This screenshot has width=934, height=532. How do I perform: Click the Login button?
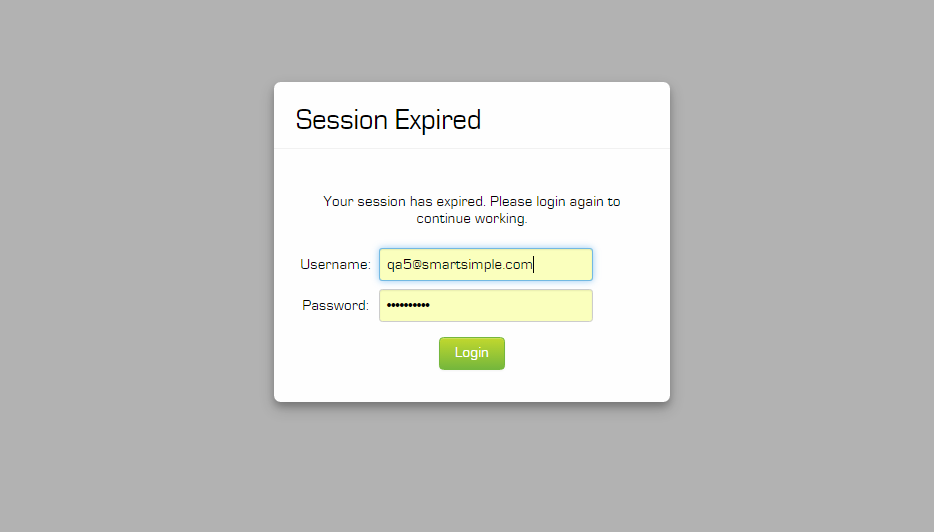click(471, 353)
